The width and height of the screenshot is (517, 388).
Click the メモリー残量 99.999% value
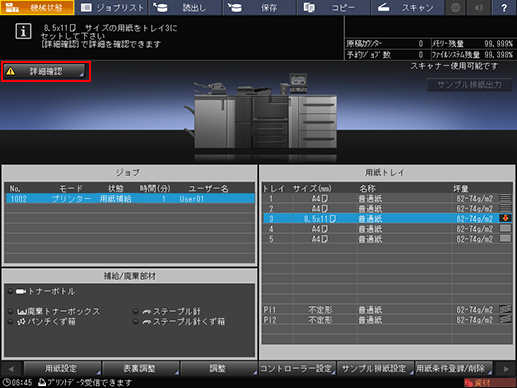pyautogui.click(x=498, y=44)
